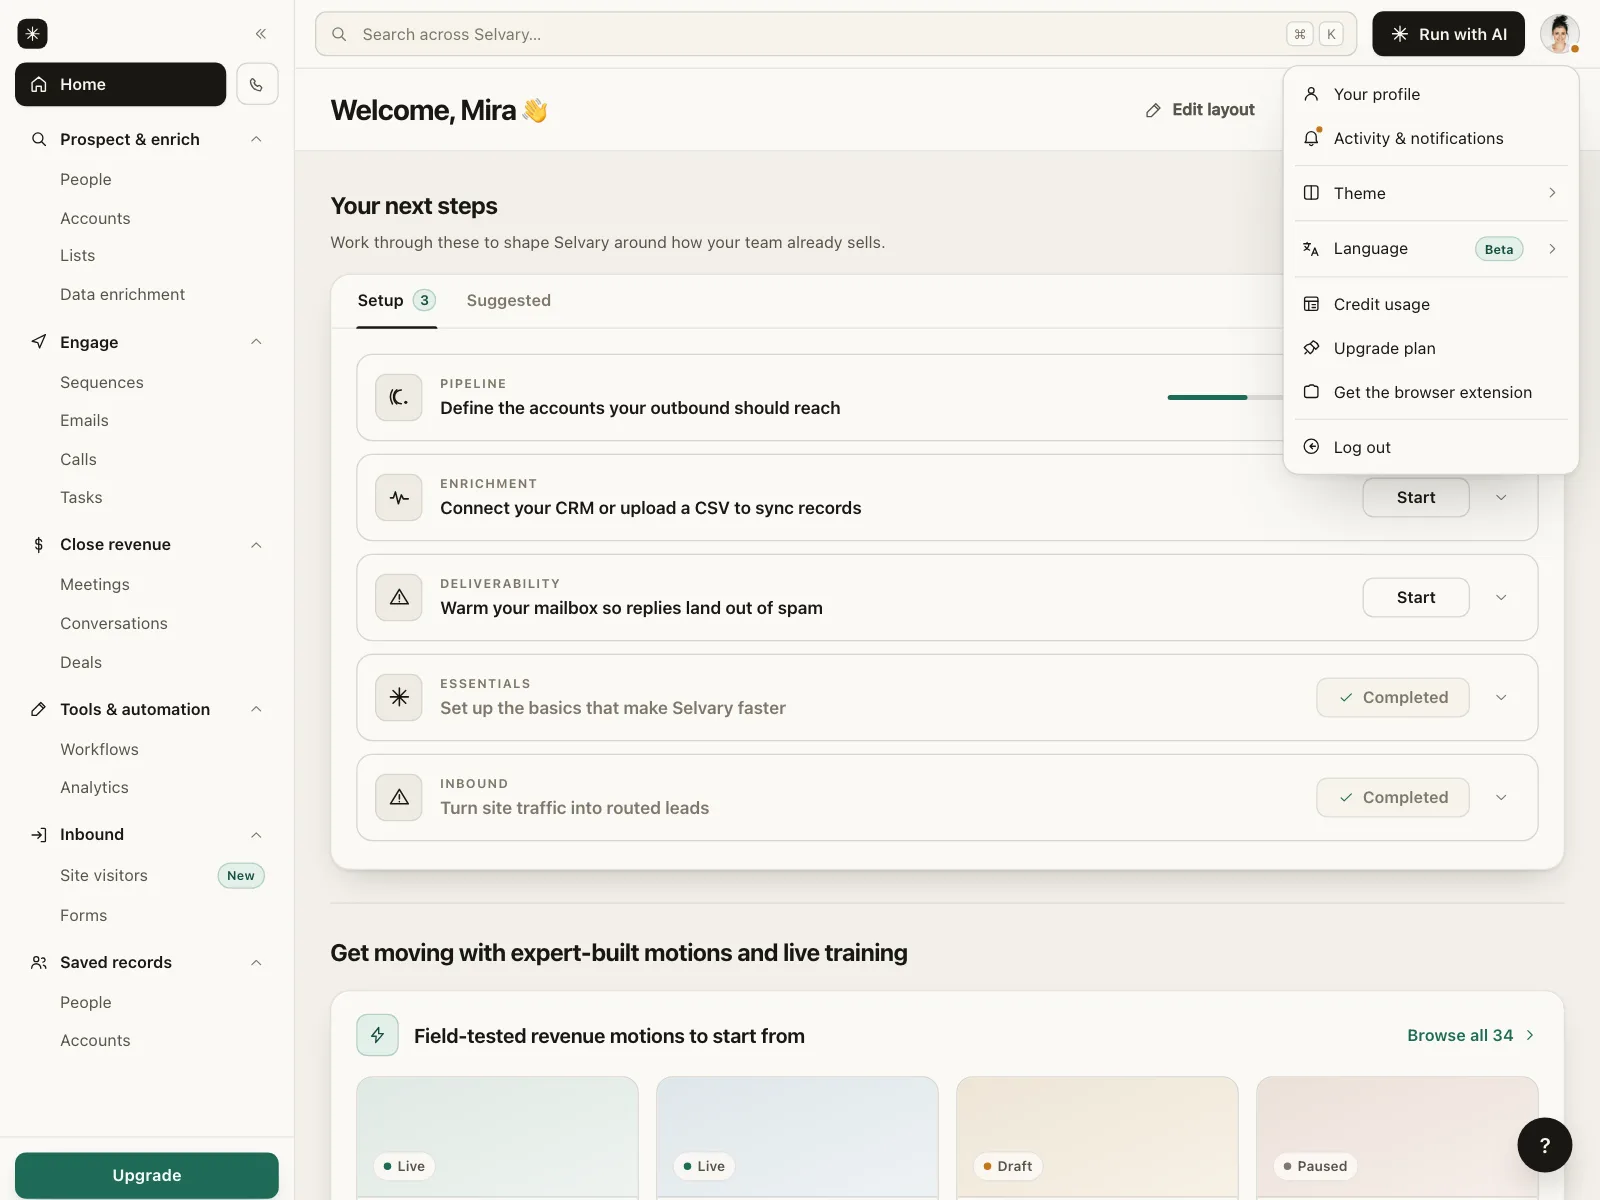Go to Home in the sidebar
1600x1200 pixels.
(120, 84)
